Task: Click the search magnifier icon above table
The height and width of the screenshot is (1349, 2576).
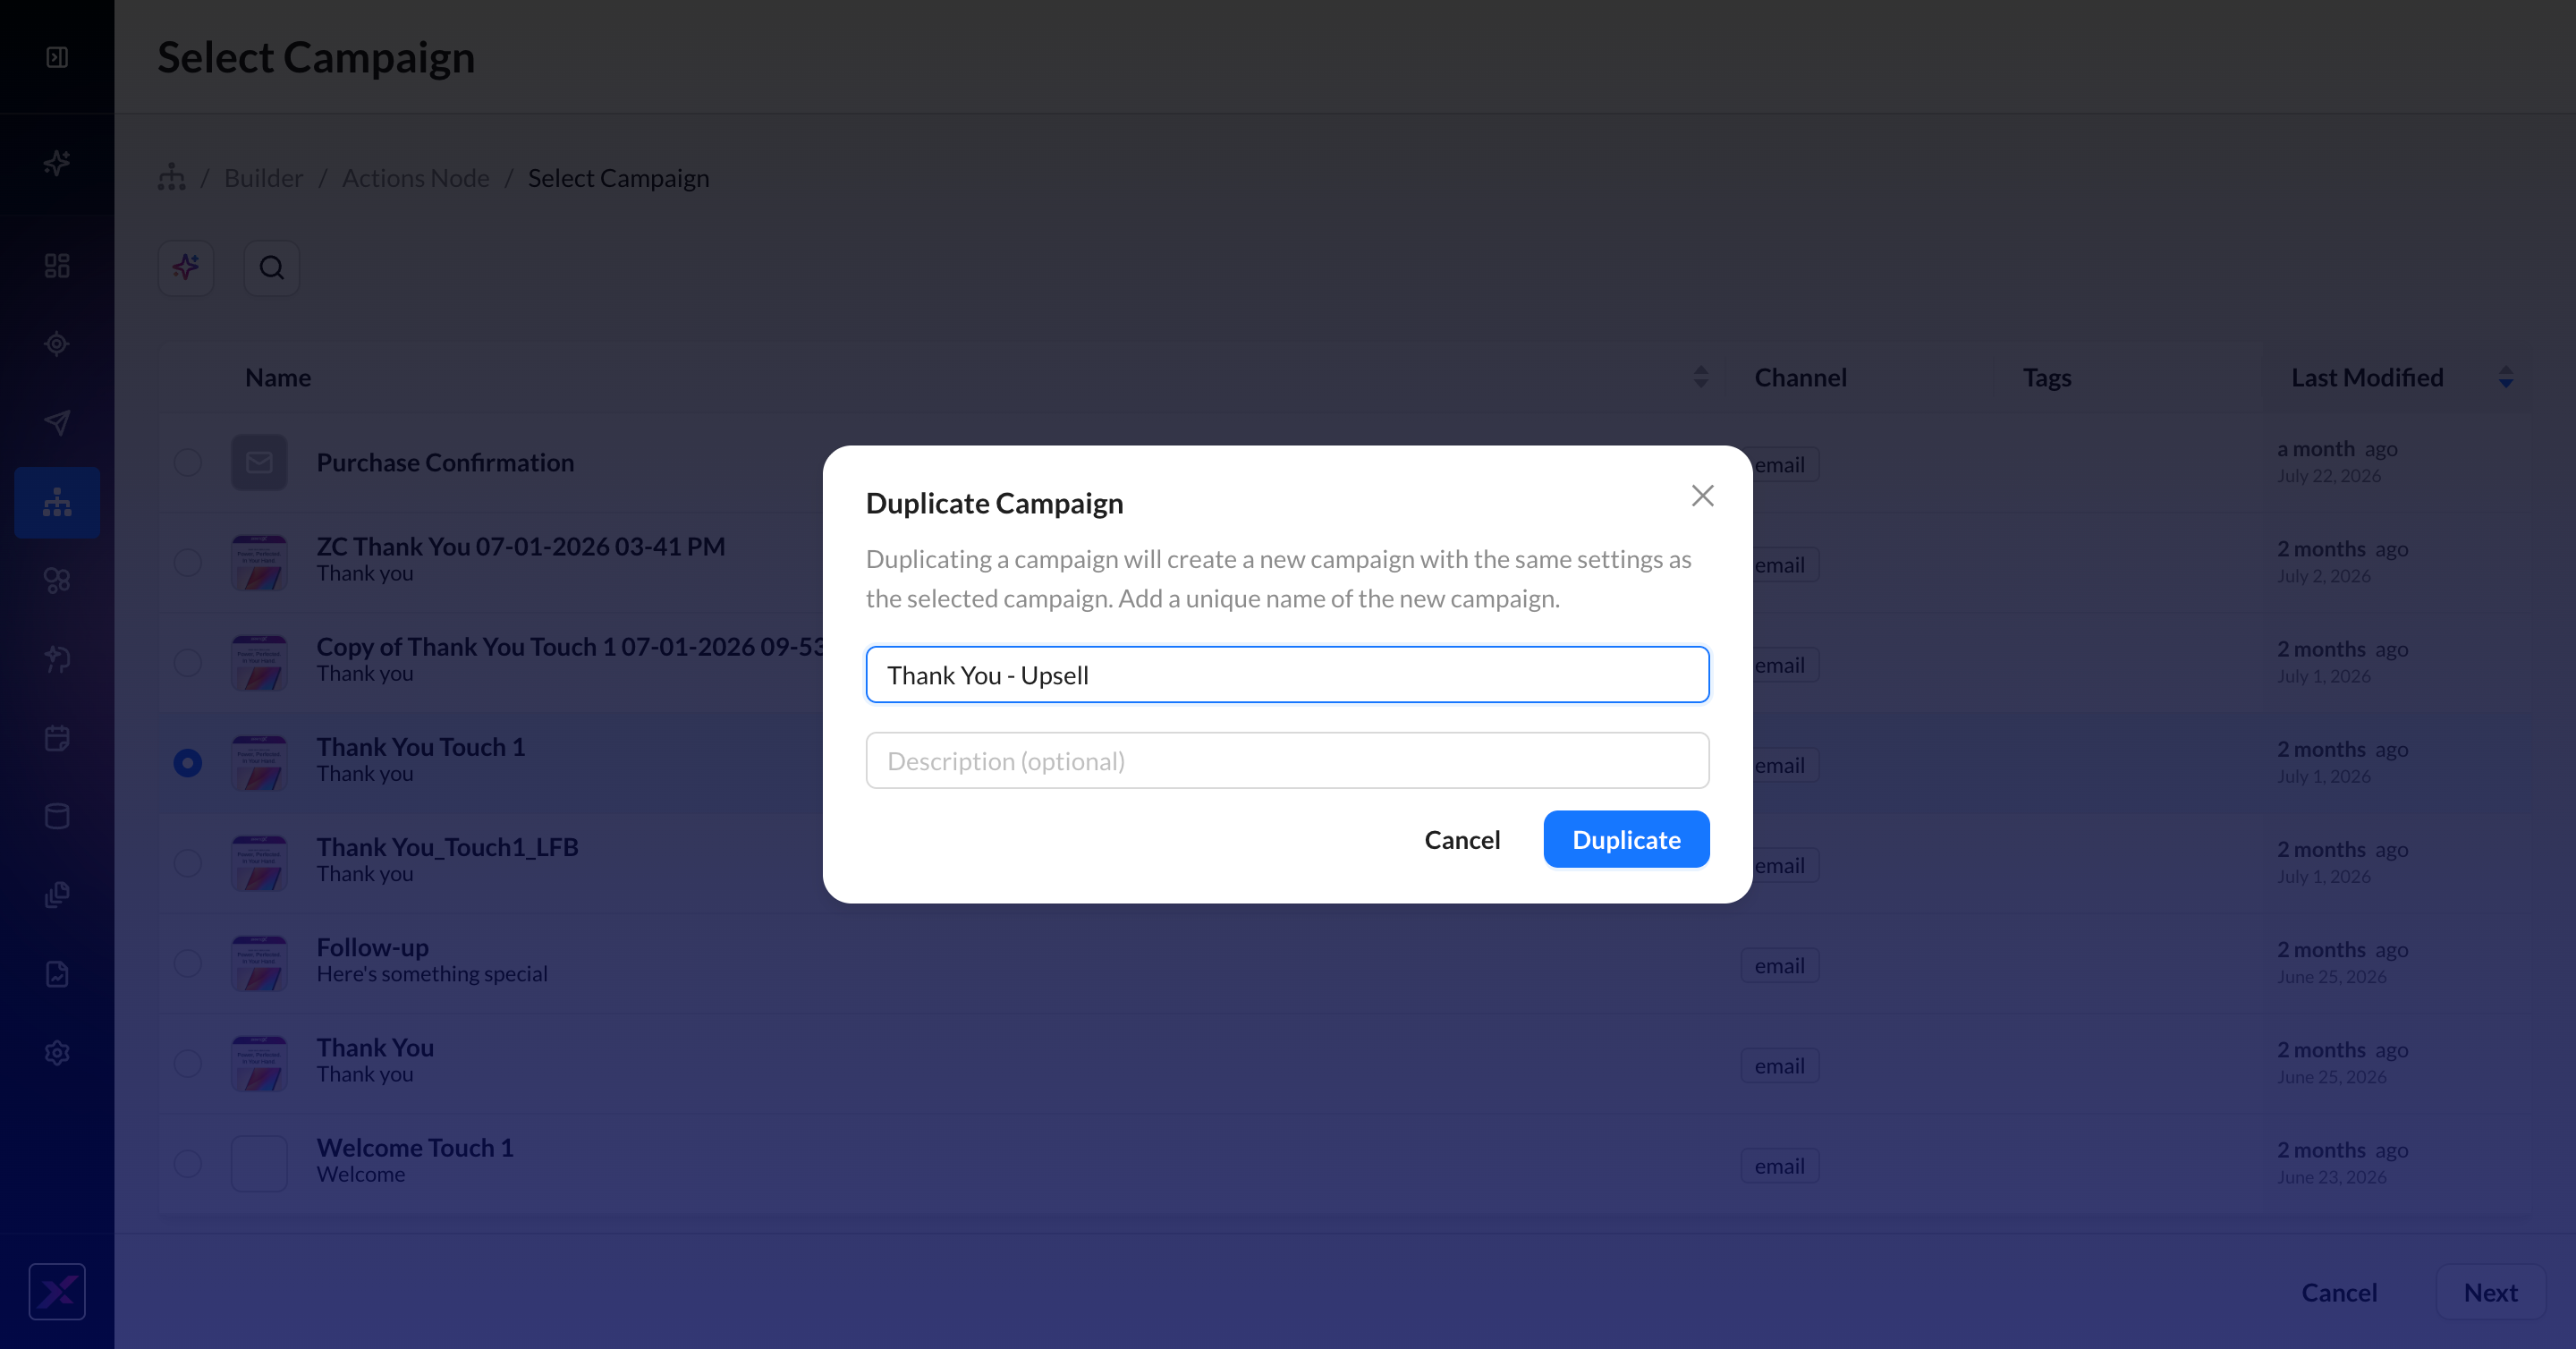Action: (271, 268)
